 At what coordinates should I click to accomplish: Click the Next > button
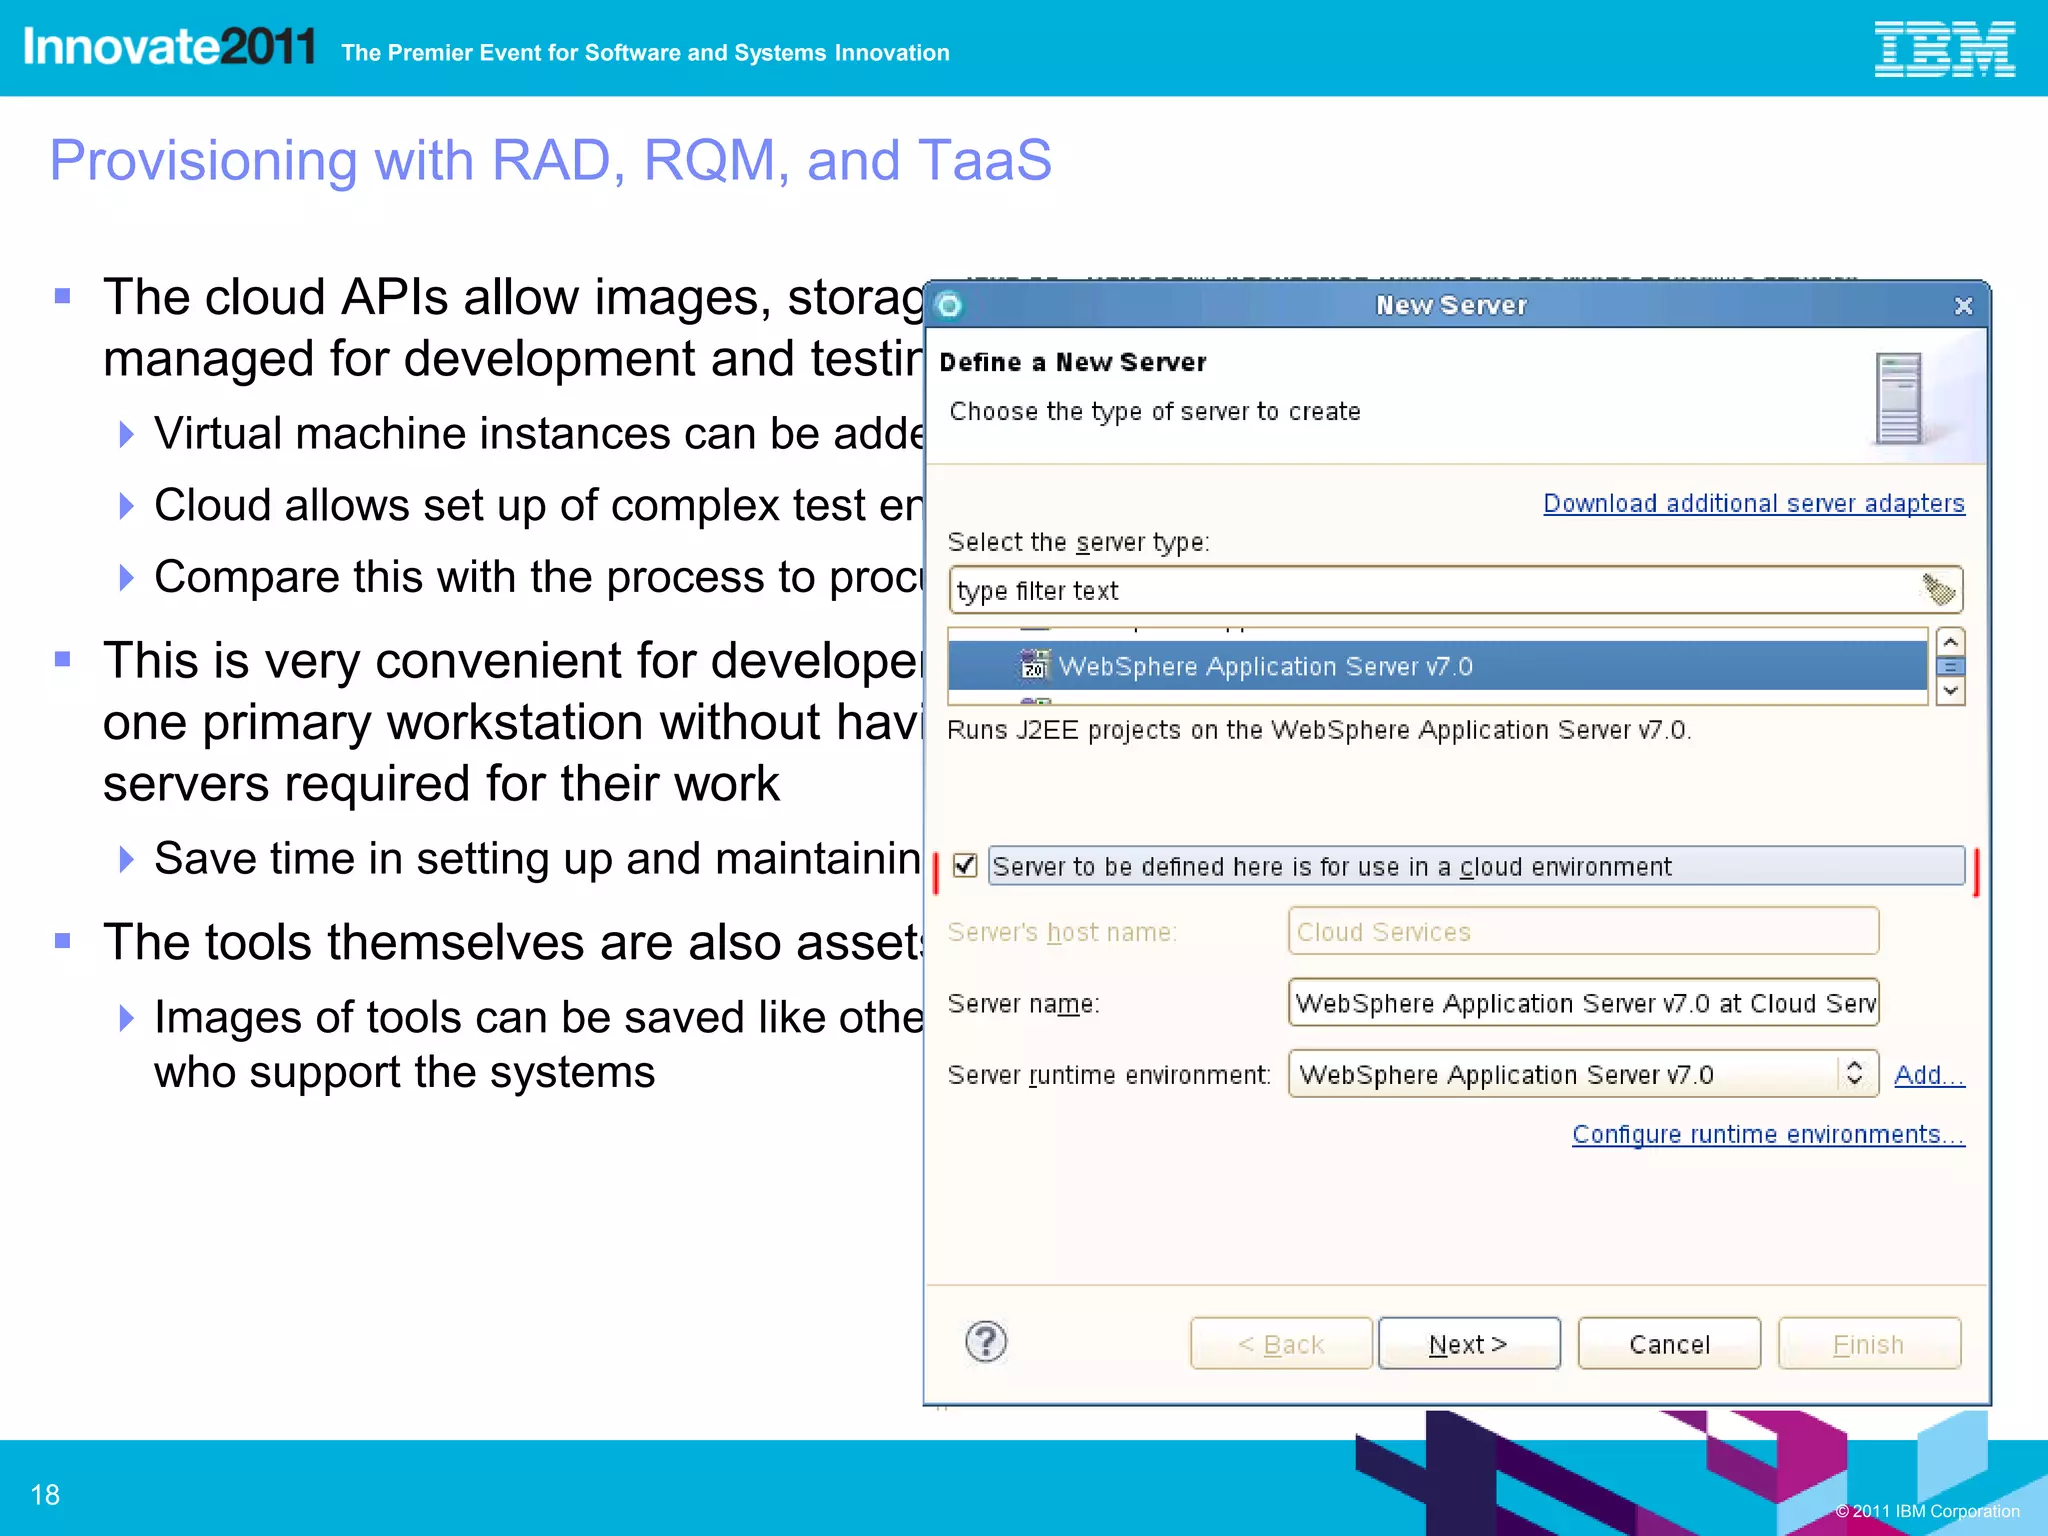pos(1468,1344)
